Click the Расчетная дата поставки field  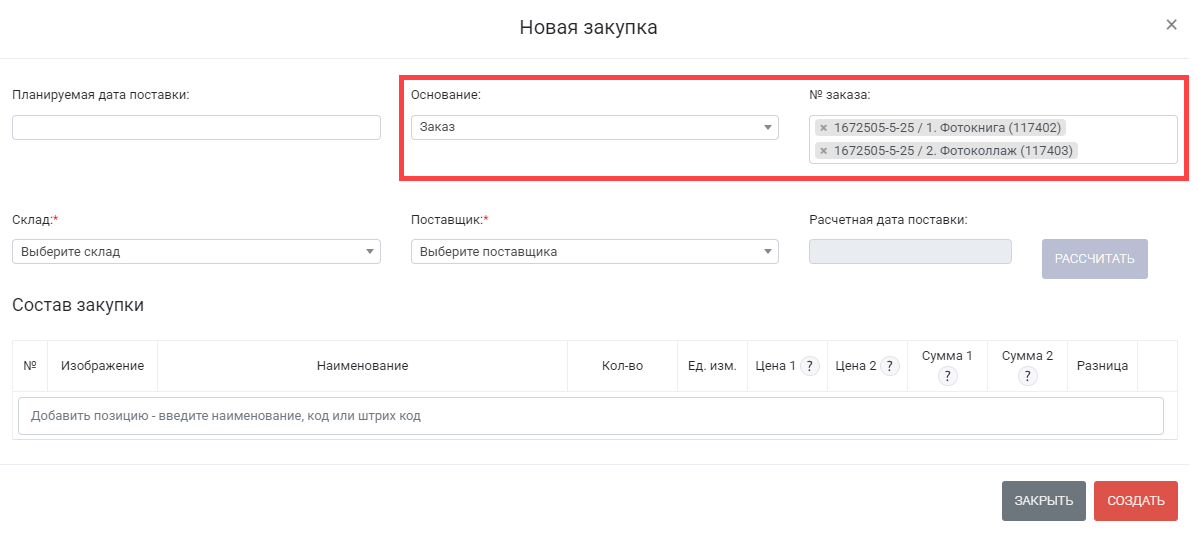[x=910, y=252]
